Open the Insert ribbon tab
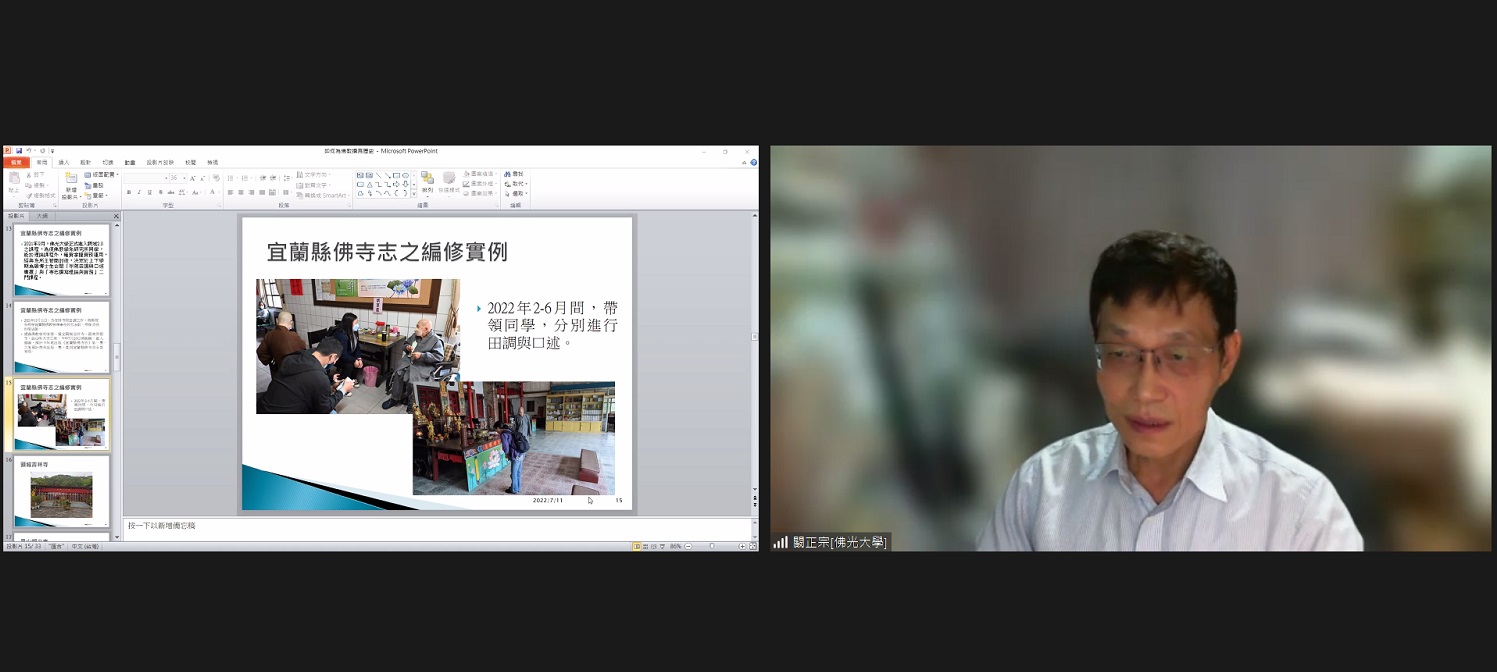Viewport: 1497px width, 672px height. tap(63, 162)
